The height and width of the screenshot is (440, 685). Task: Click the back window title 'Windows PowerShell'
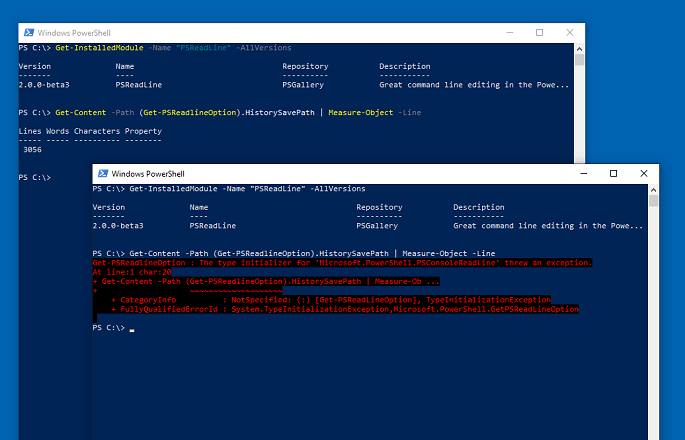coord(74,33)
